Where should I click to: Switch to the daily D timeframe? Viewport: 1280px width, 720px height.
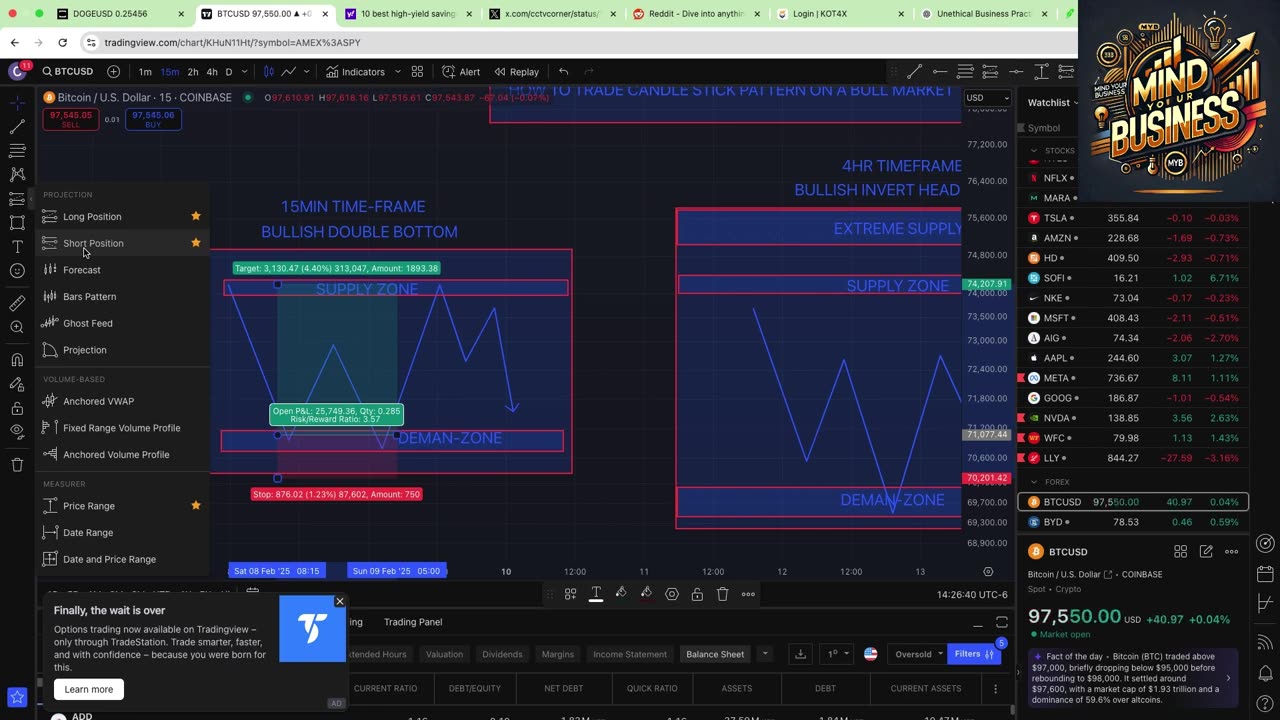(x=229, y=72)
